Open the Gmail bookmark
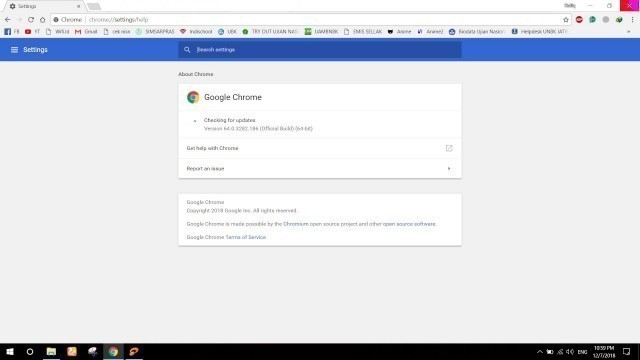 click(x=86, y=31)
